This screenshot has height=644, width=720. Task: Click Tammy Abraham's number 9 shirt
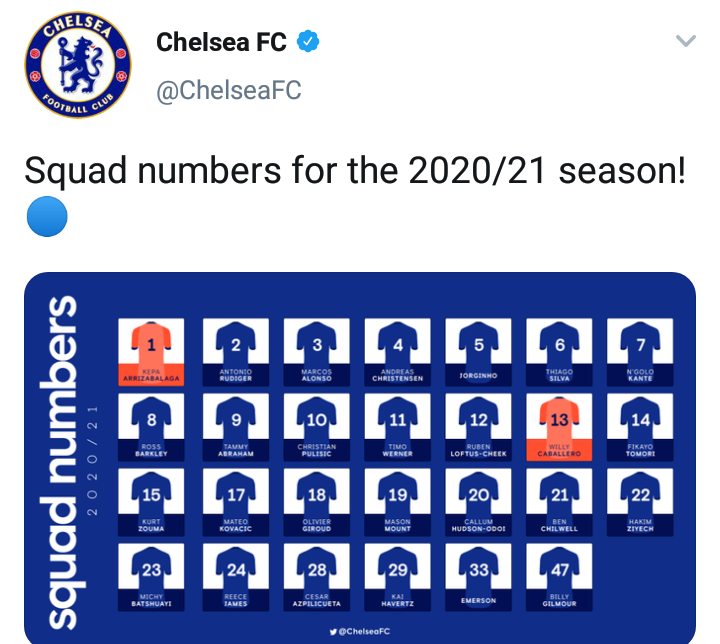tap(235, 421)
